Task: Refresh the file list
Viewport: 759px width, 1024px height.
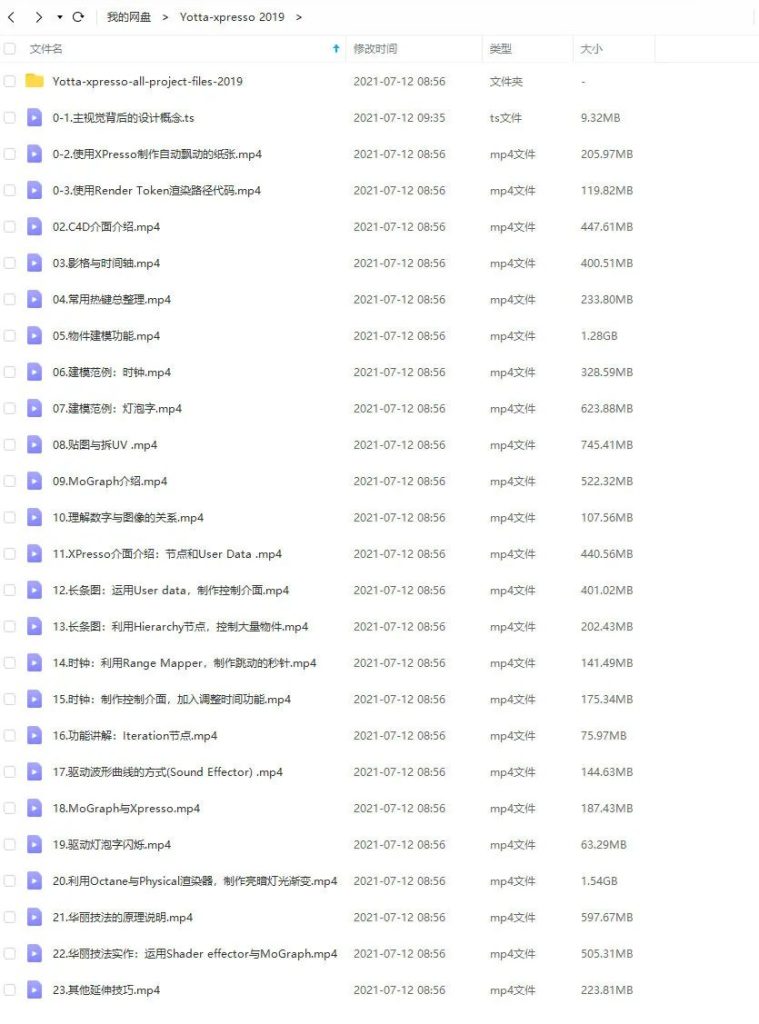Action: click(78, 17)
